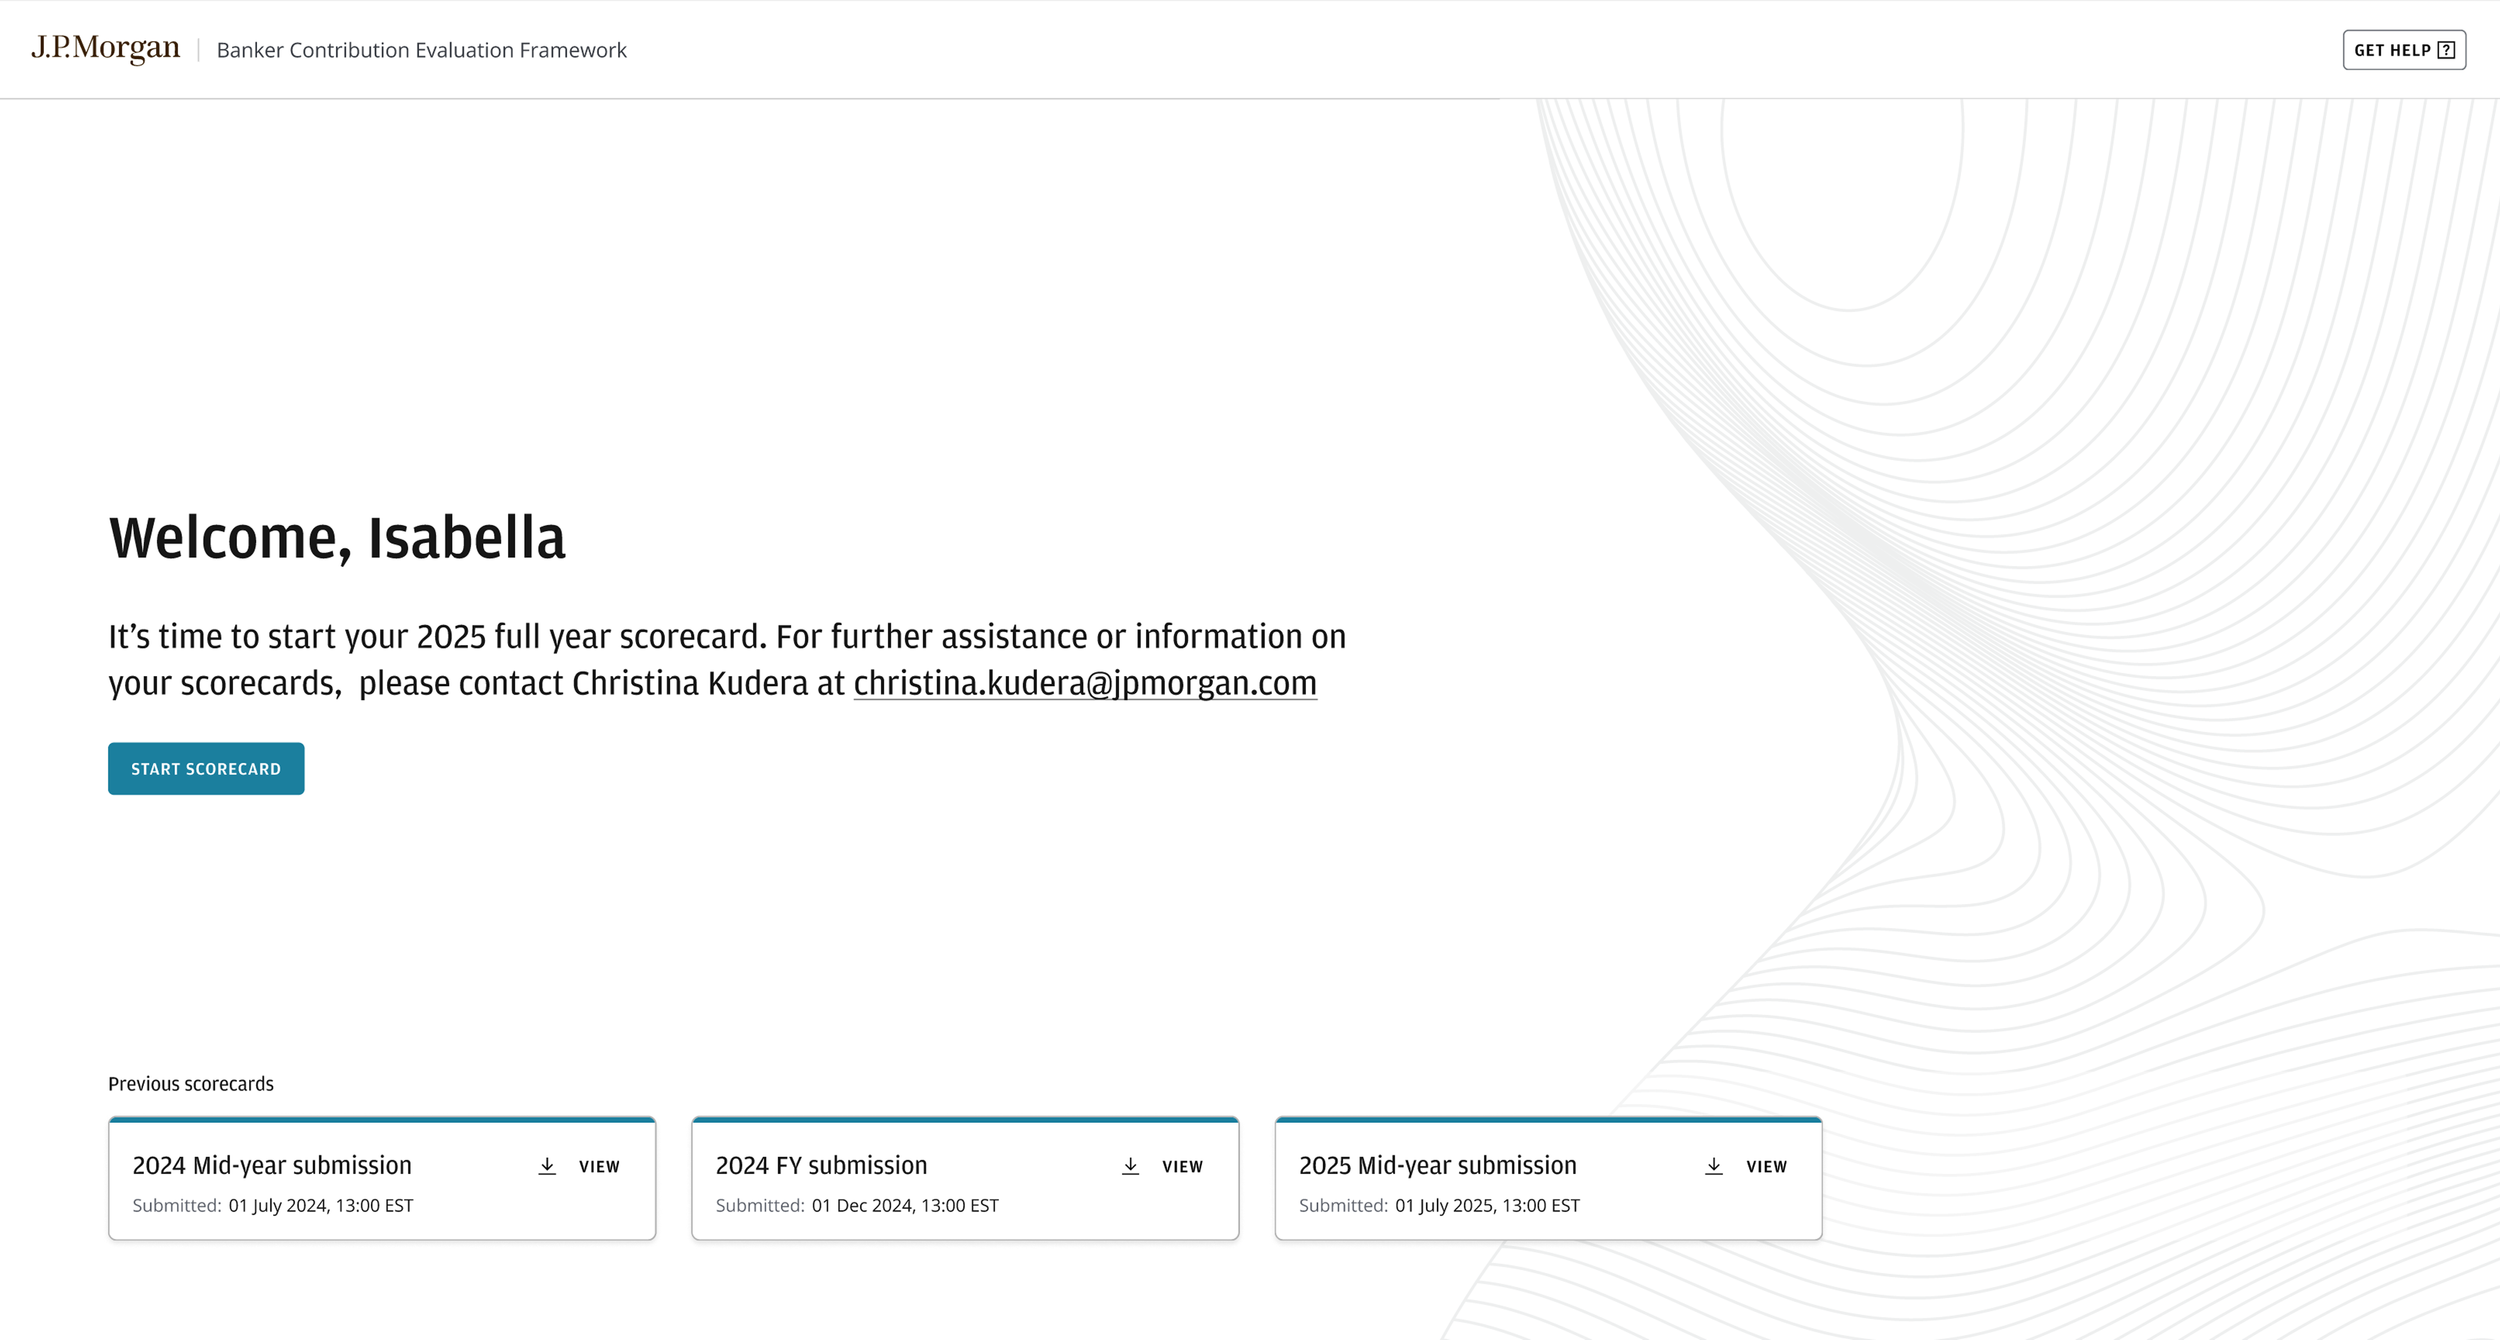The height and width of the screenshot is (1340, 2500).
Task: Click the 01 Dec 2024, 13:00 EST date
Action: tap(905, 1206)
